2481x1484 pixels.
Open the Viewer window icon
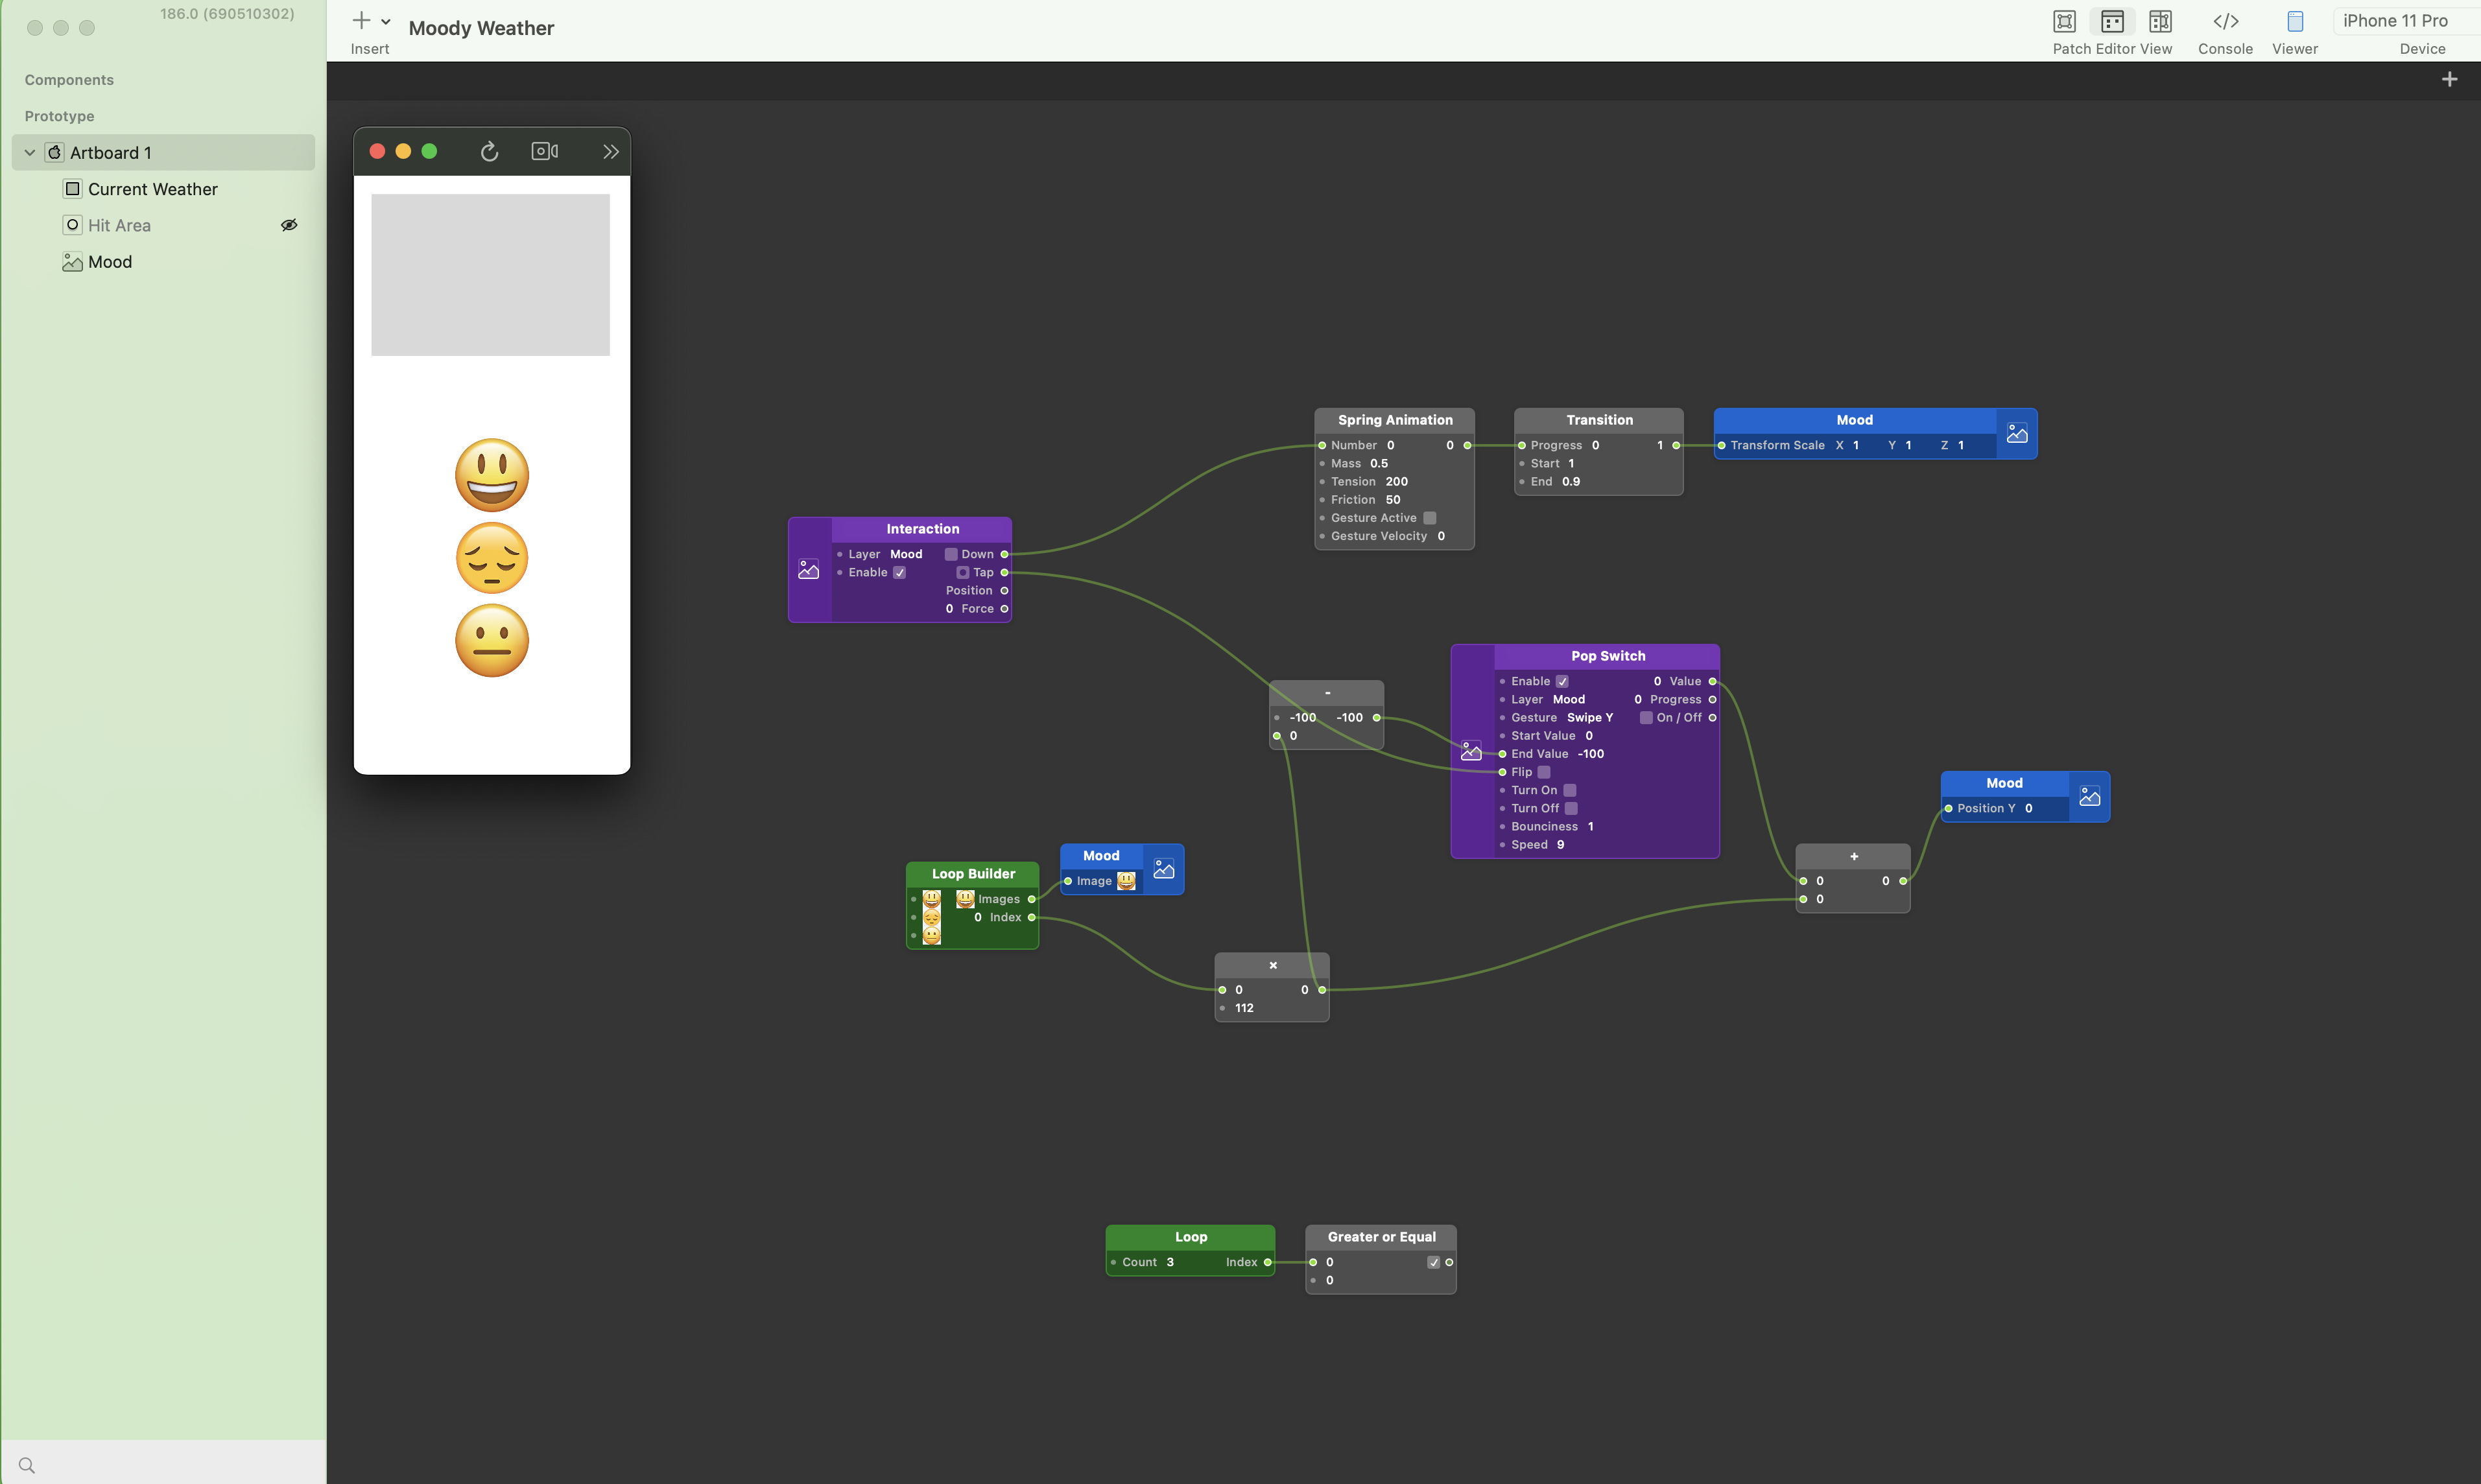tap(2294, 22)
